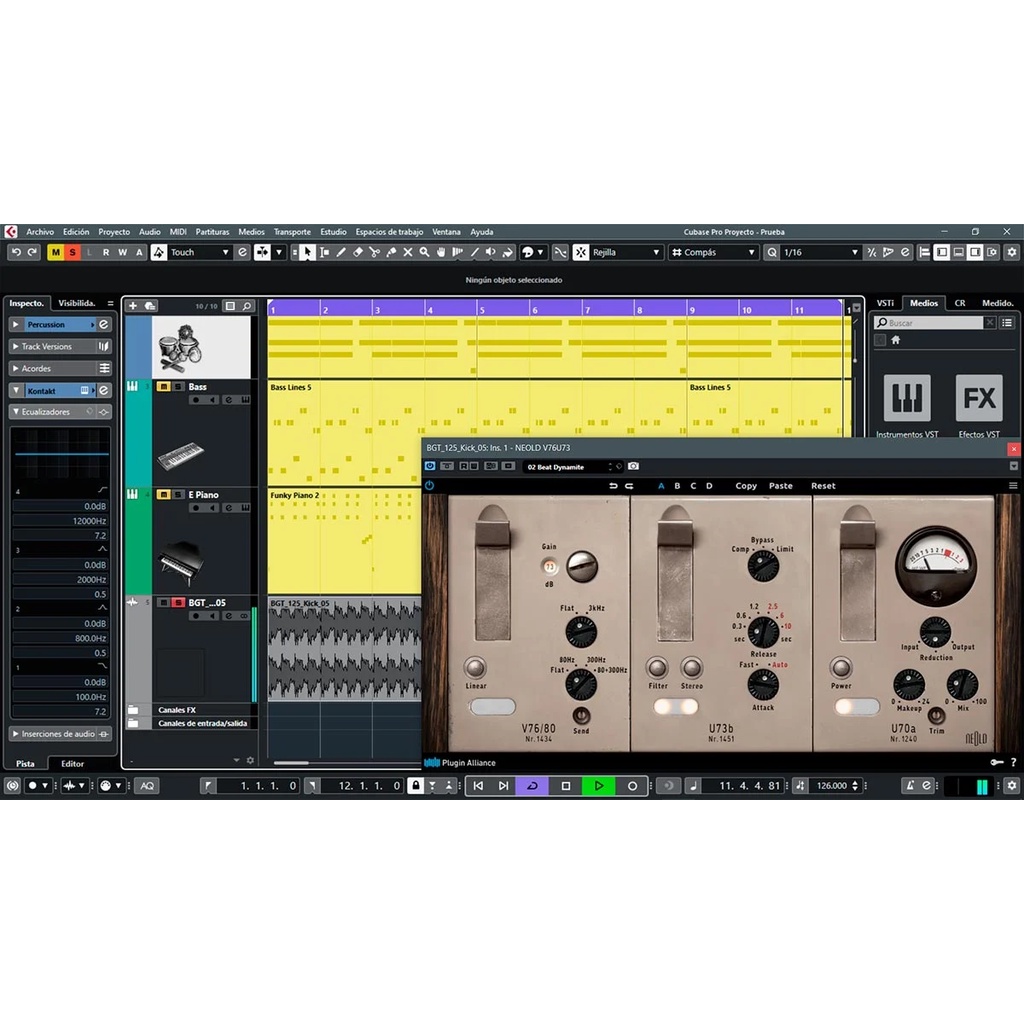Click Add Track plus button
Viewport: 1024px width, 1024px height.
pos(133,306)
